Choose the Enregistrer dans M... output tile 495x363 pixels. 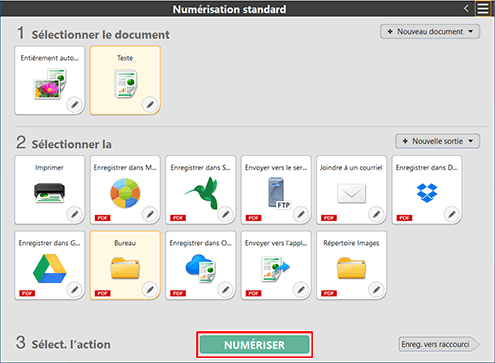click(x=125, y=190)
